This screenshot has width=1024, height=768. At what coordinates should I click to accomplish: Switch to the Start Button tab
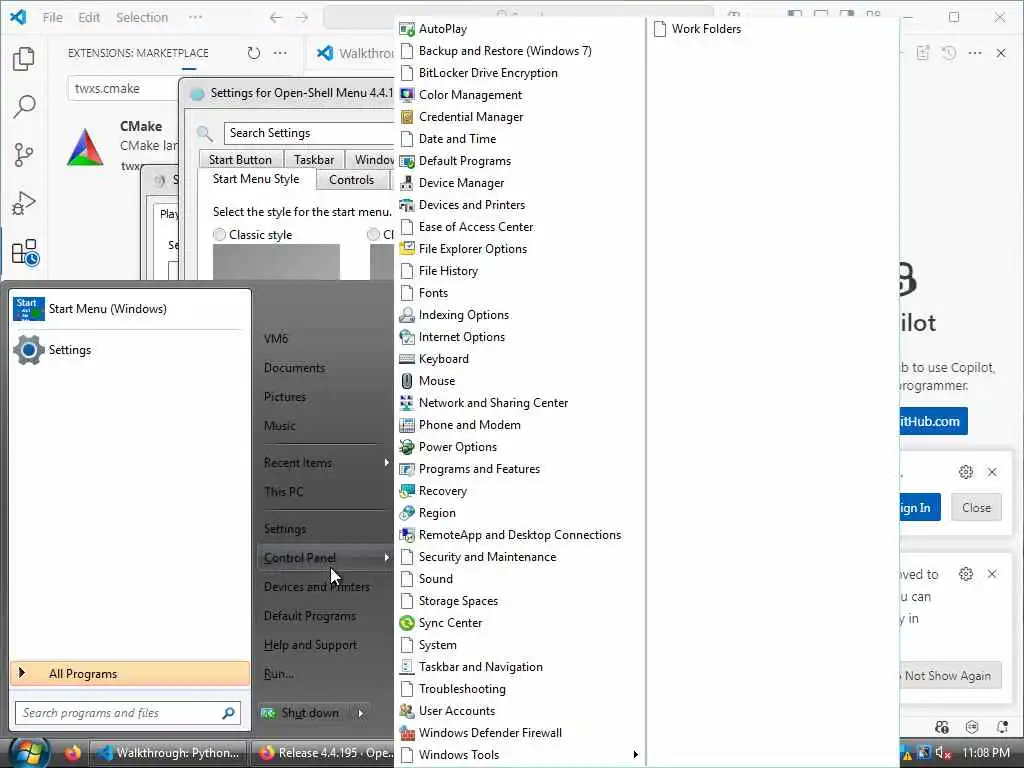click(240, 160)
